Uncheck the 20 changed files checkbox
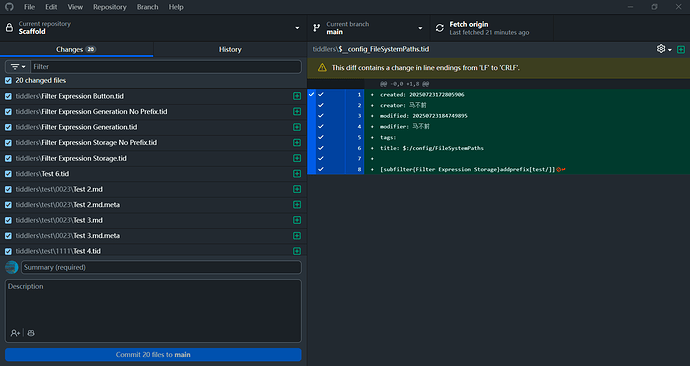 click(8, 81)
